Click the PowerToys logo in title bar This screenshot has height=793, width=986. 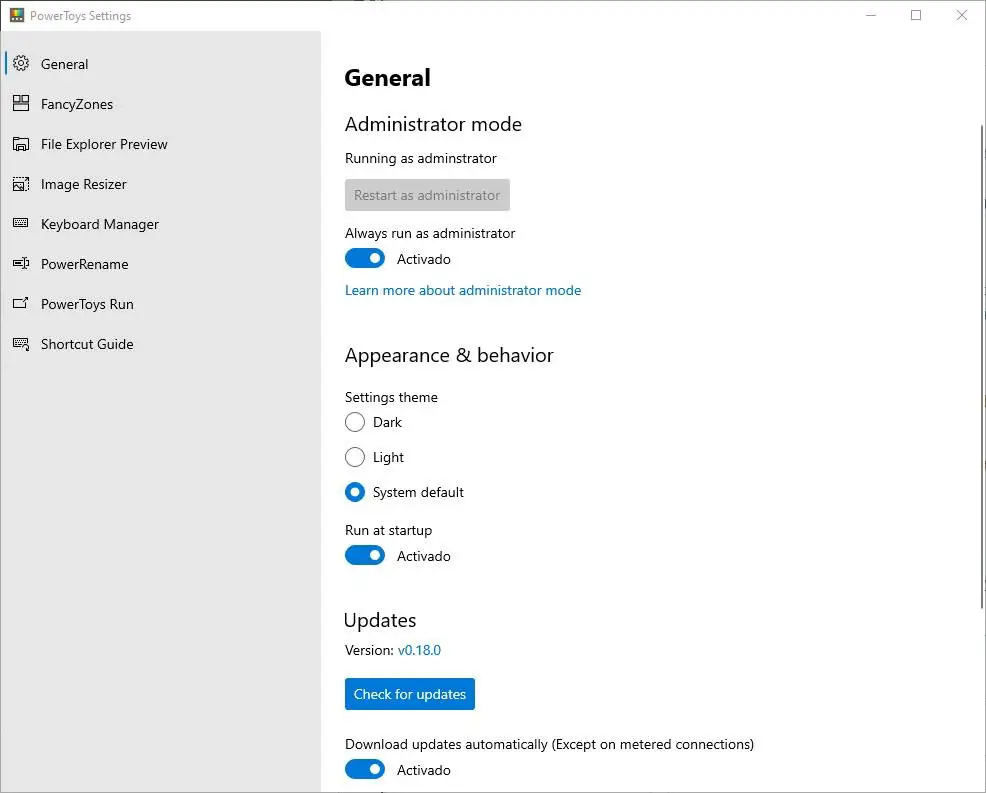[17, 15]
